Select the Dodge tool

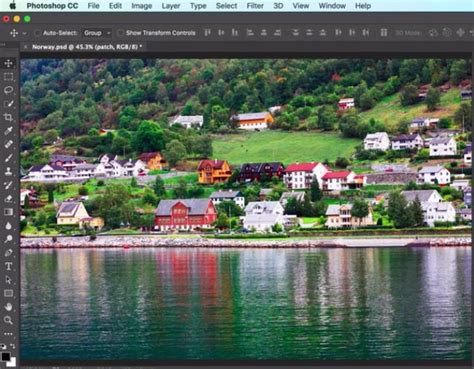tap(8, 239)
